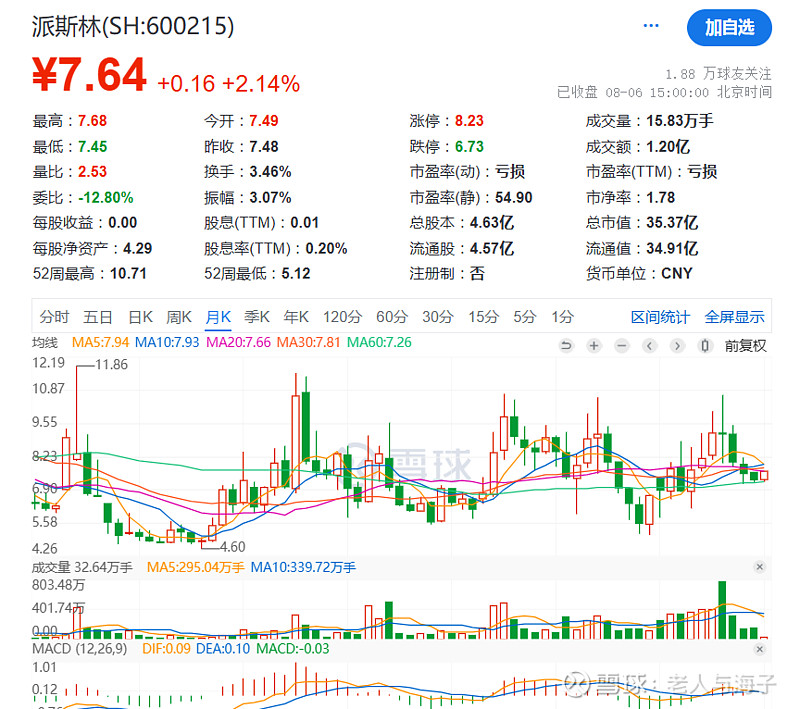Click the 52周最低 value 5.12
This screenshot has height=709, width=800.
(x=296, y=274)
